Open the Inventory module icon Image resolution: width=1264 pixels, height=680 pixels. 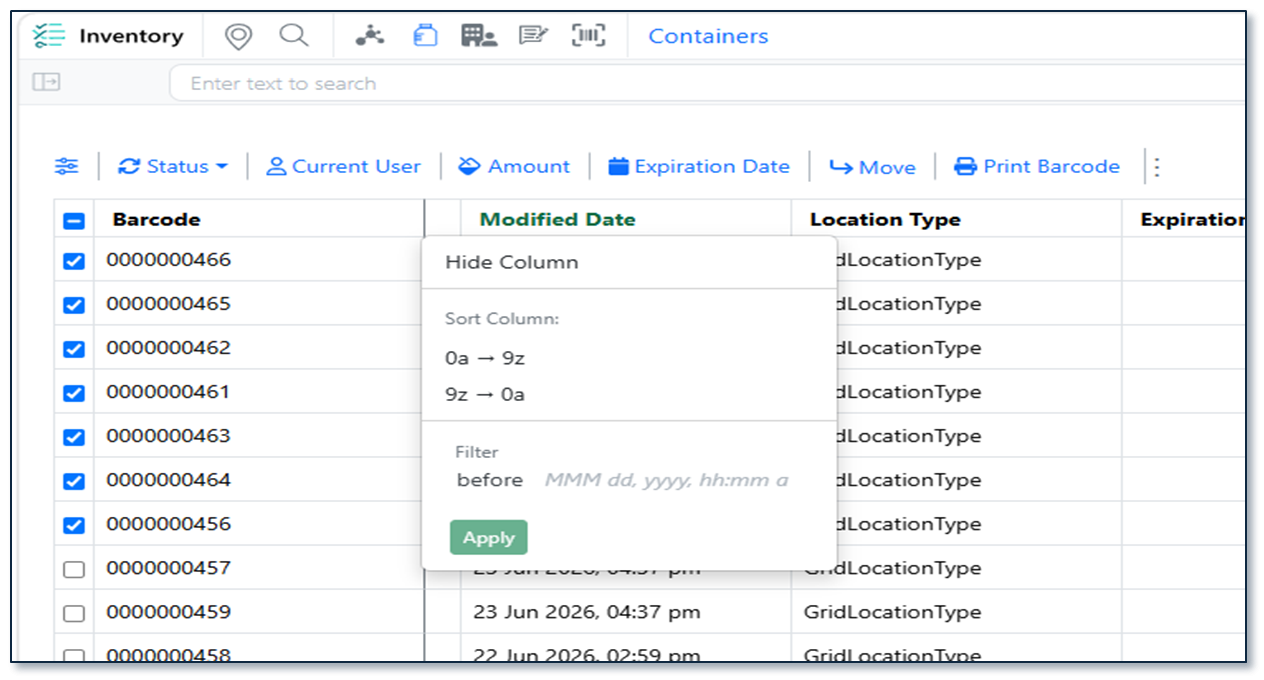(47, 36)
